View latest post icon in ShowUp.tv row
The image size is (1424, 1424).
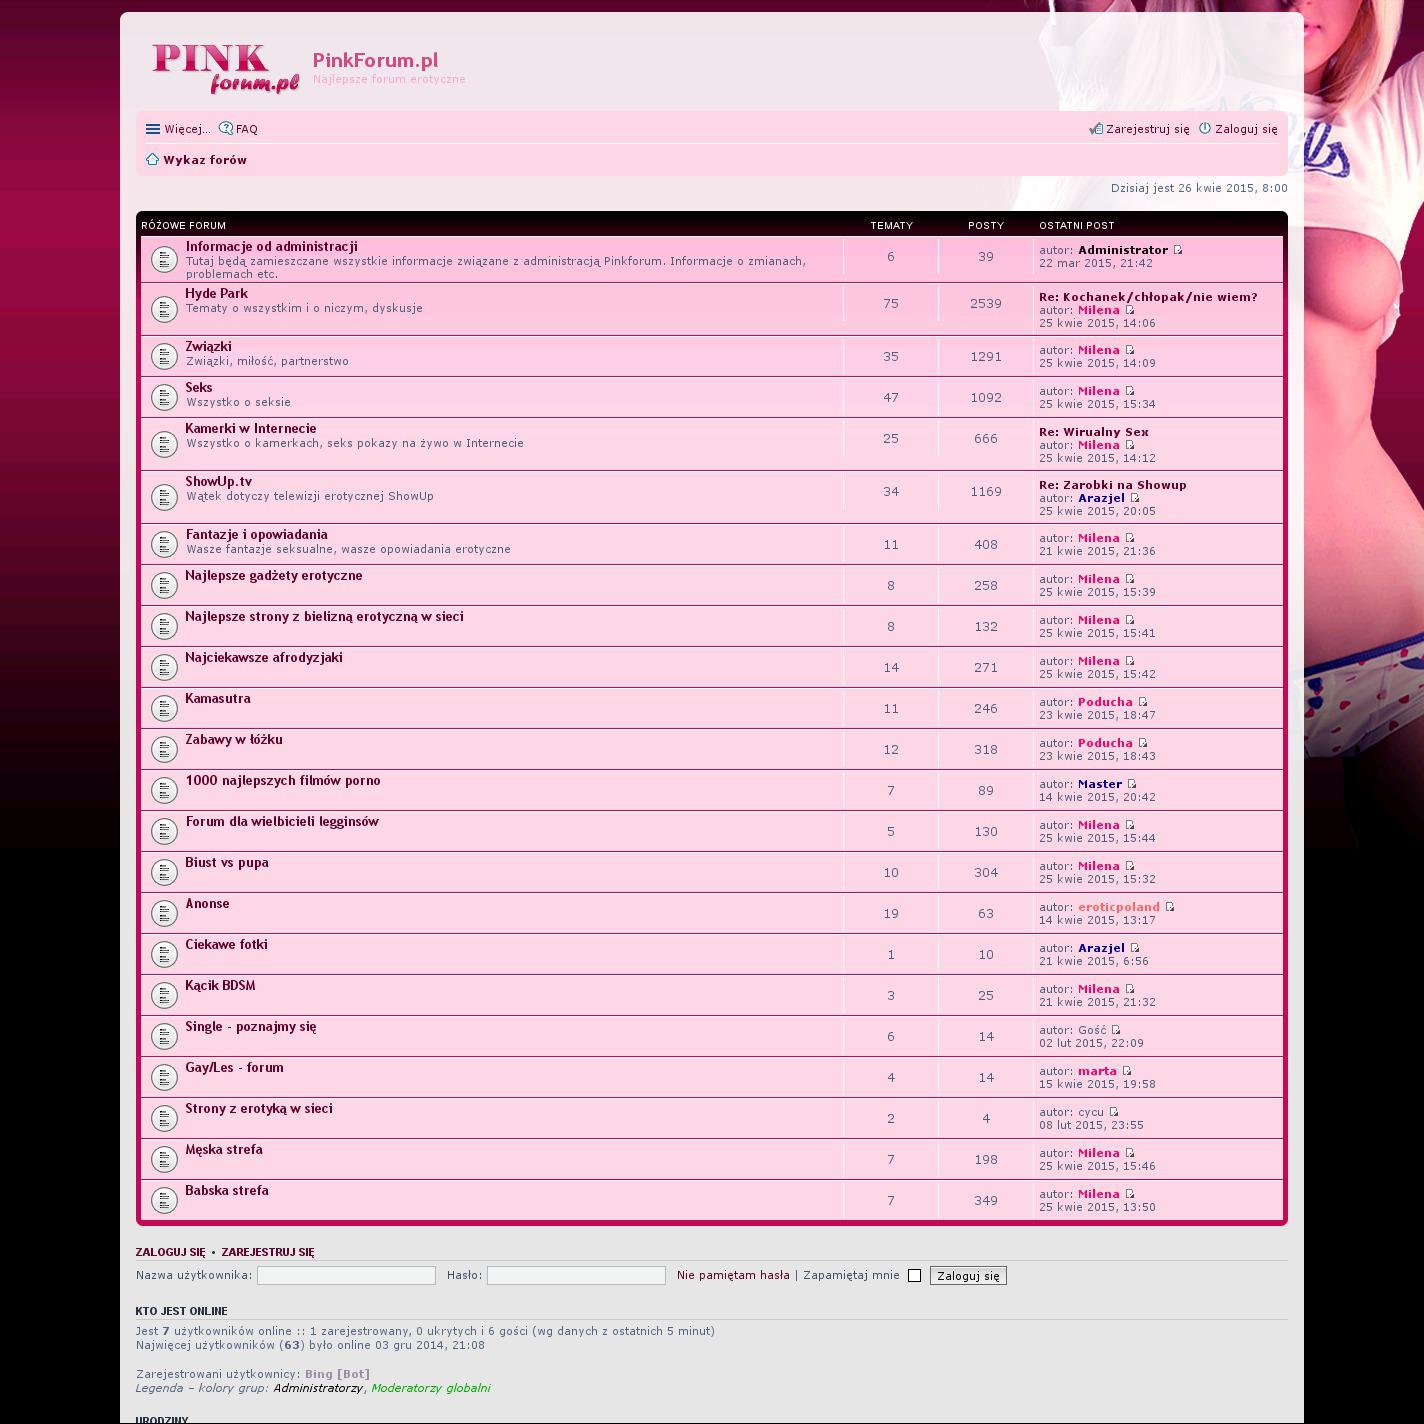click(1135, 498)
